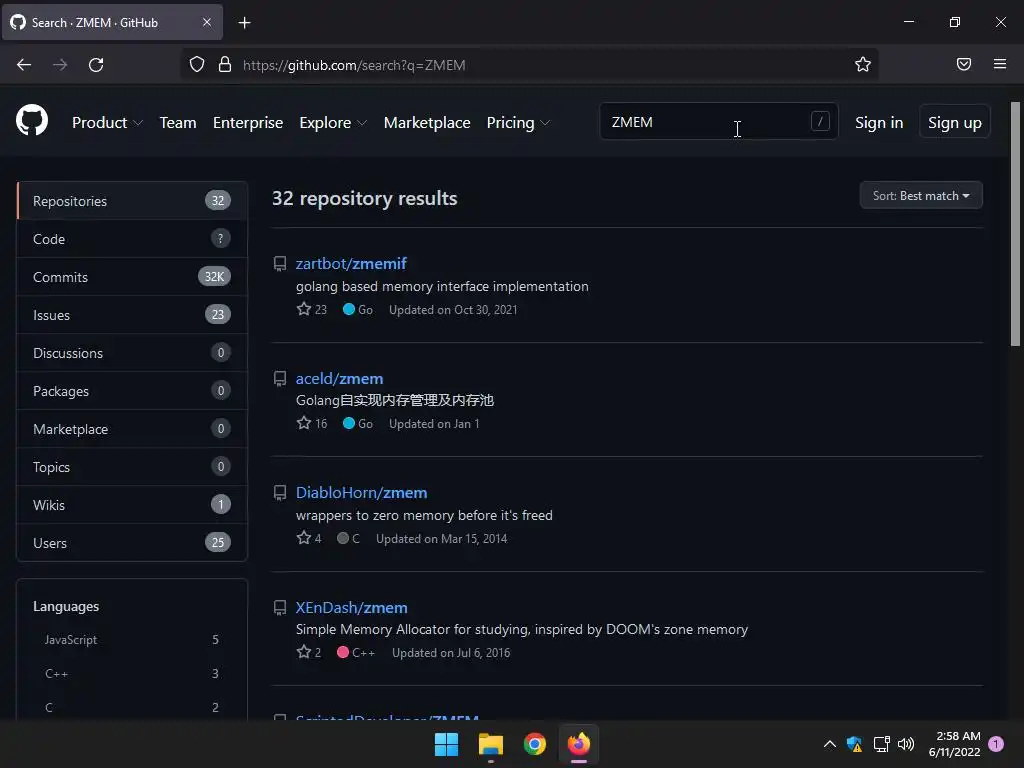The height and width of the screenshot is (768, 1024).
Task: Select Marketplace in the sidebar filters
Action: coord(132,429)
